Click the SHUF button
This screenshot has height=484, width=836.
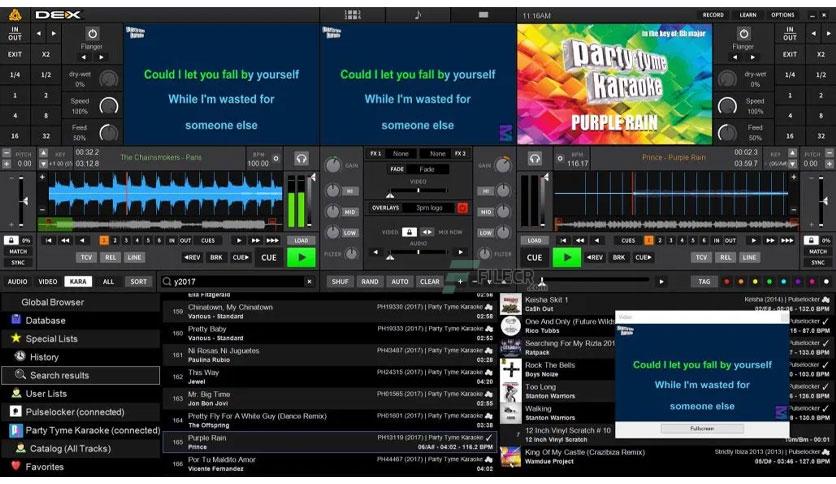point(340,281)
